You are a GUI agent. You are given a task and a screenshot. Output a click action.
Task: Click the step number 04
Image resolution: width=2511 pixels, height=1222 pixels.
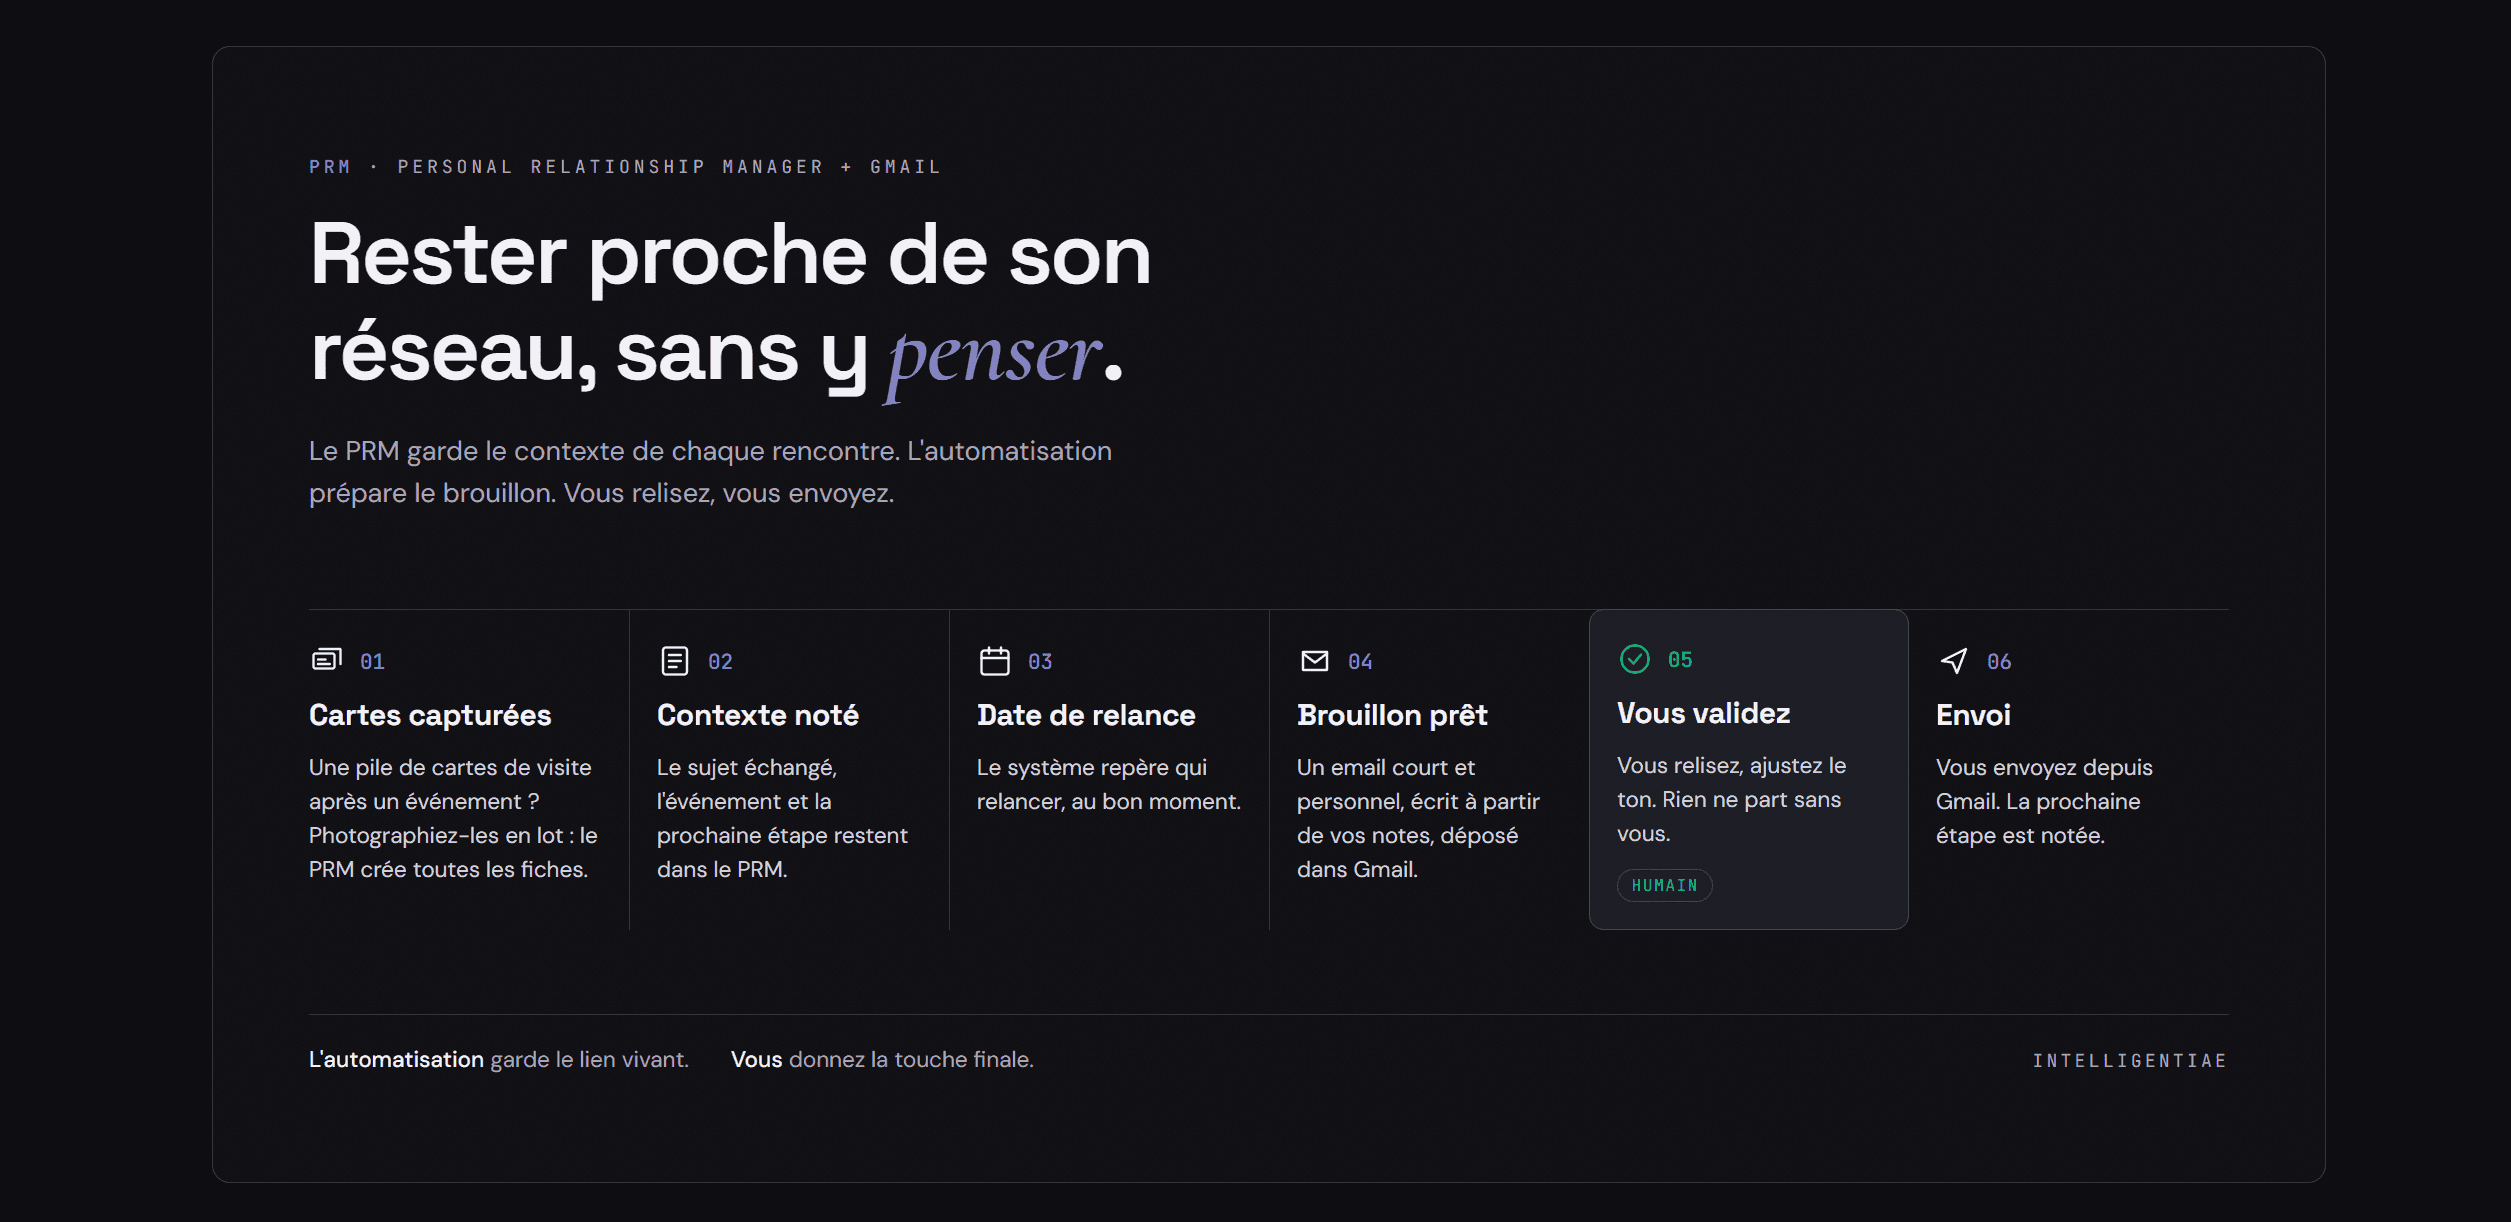tap(1360, 661)
